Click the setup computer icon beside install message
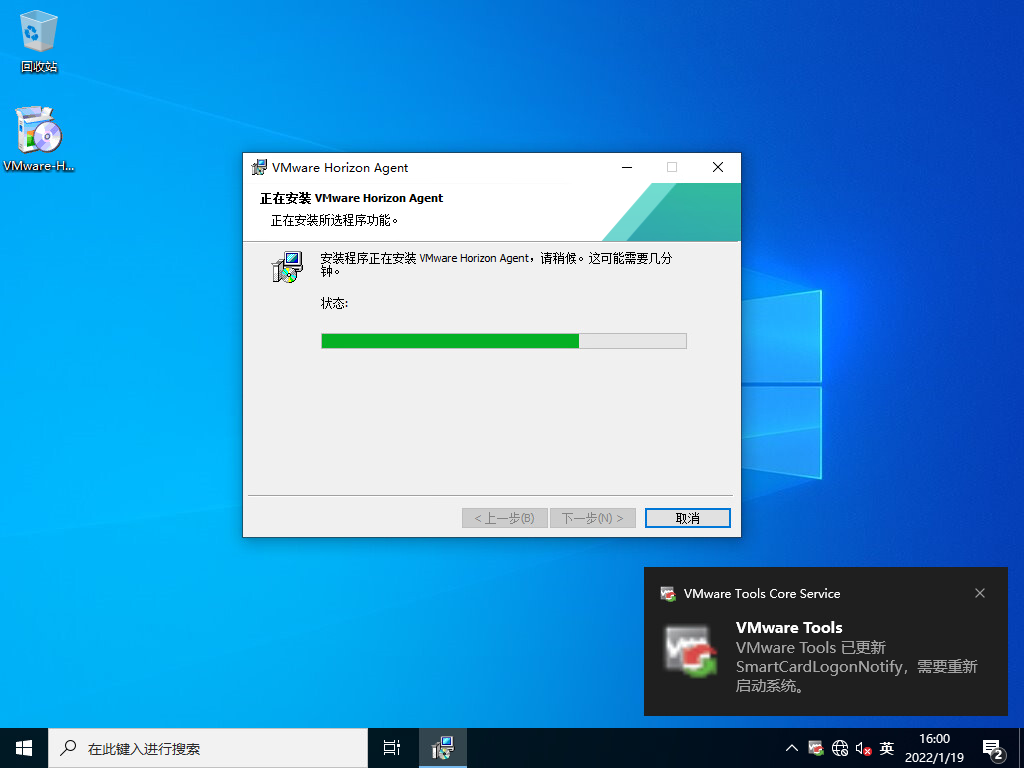1024x768 pixels. coord(288,266)
